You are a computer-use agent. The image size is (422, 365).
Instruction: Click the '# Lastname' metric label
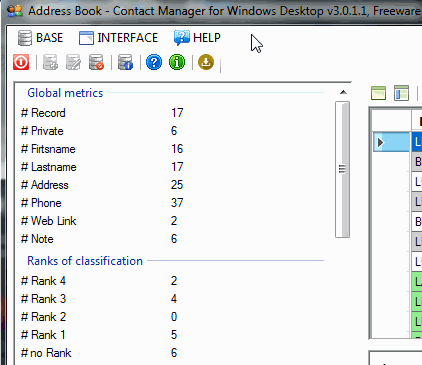click(x=49, y=167)
